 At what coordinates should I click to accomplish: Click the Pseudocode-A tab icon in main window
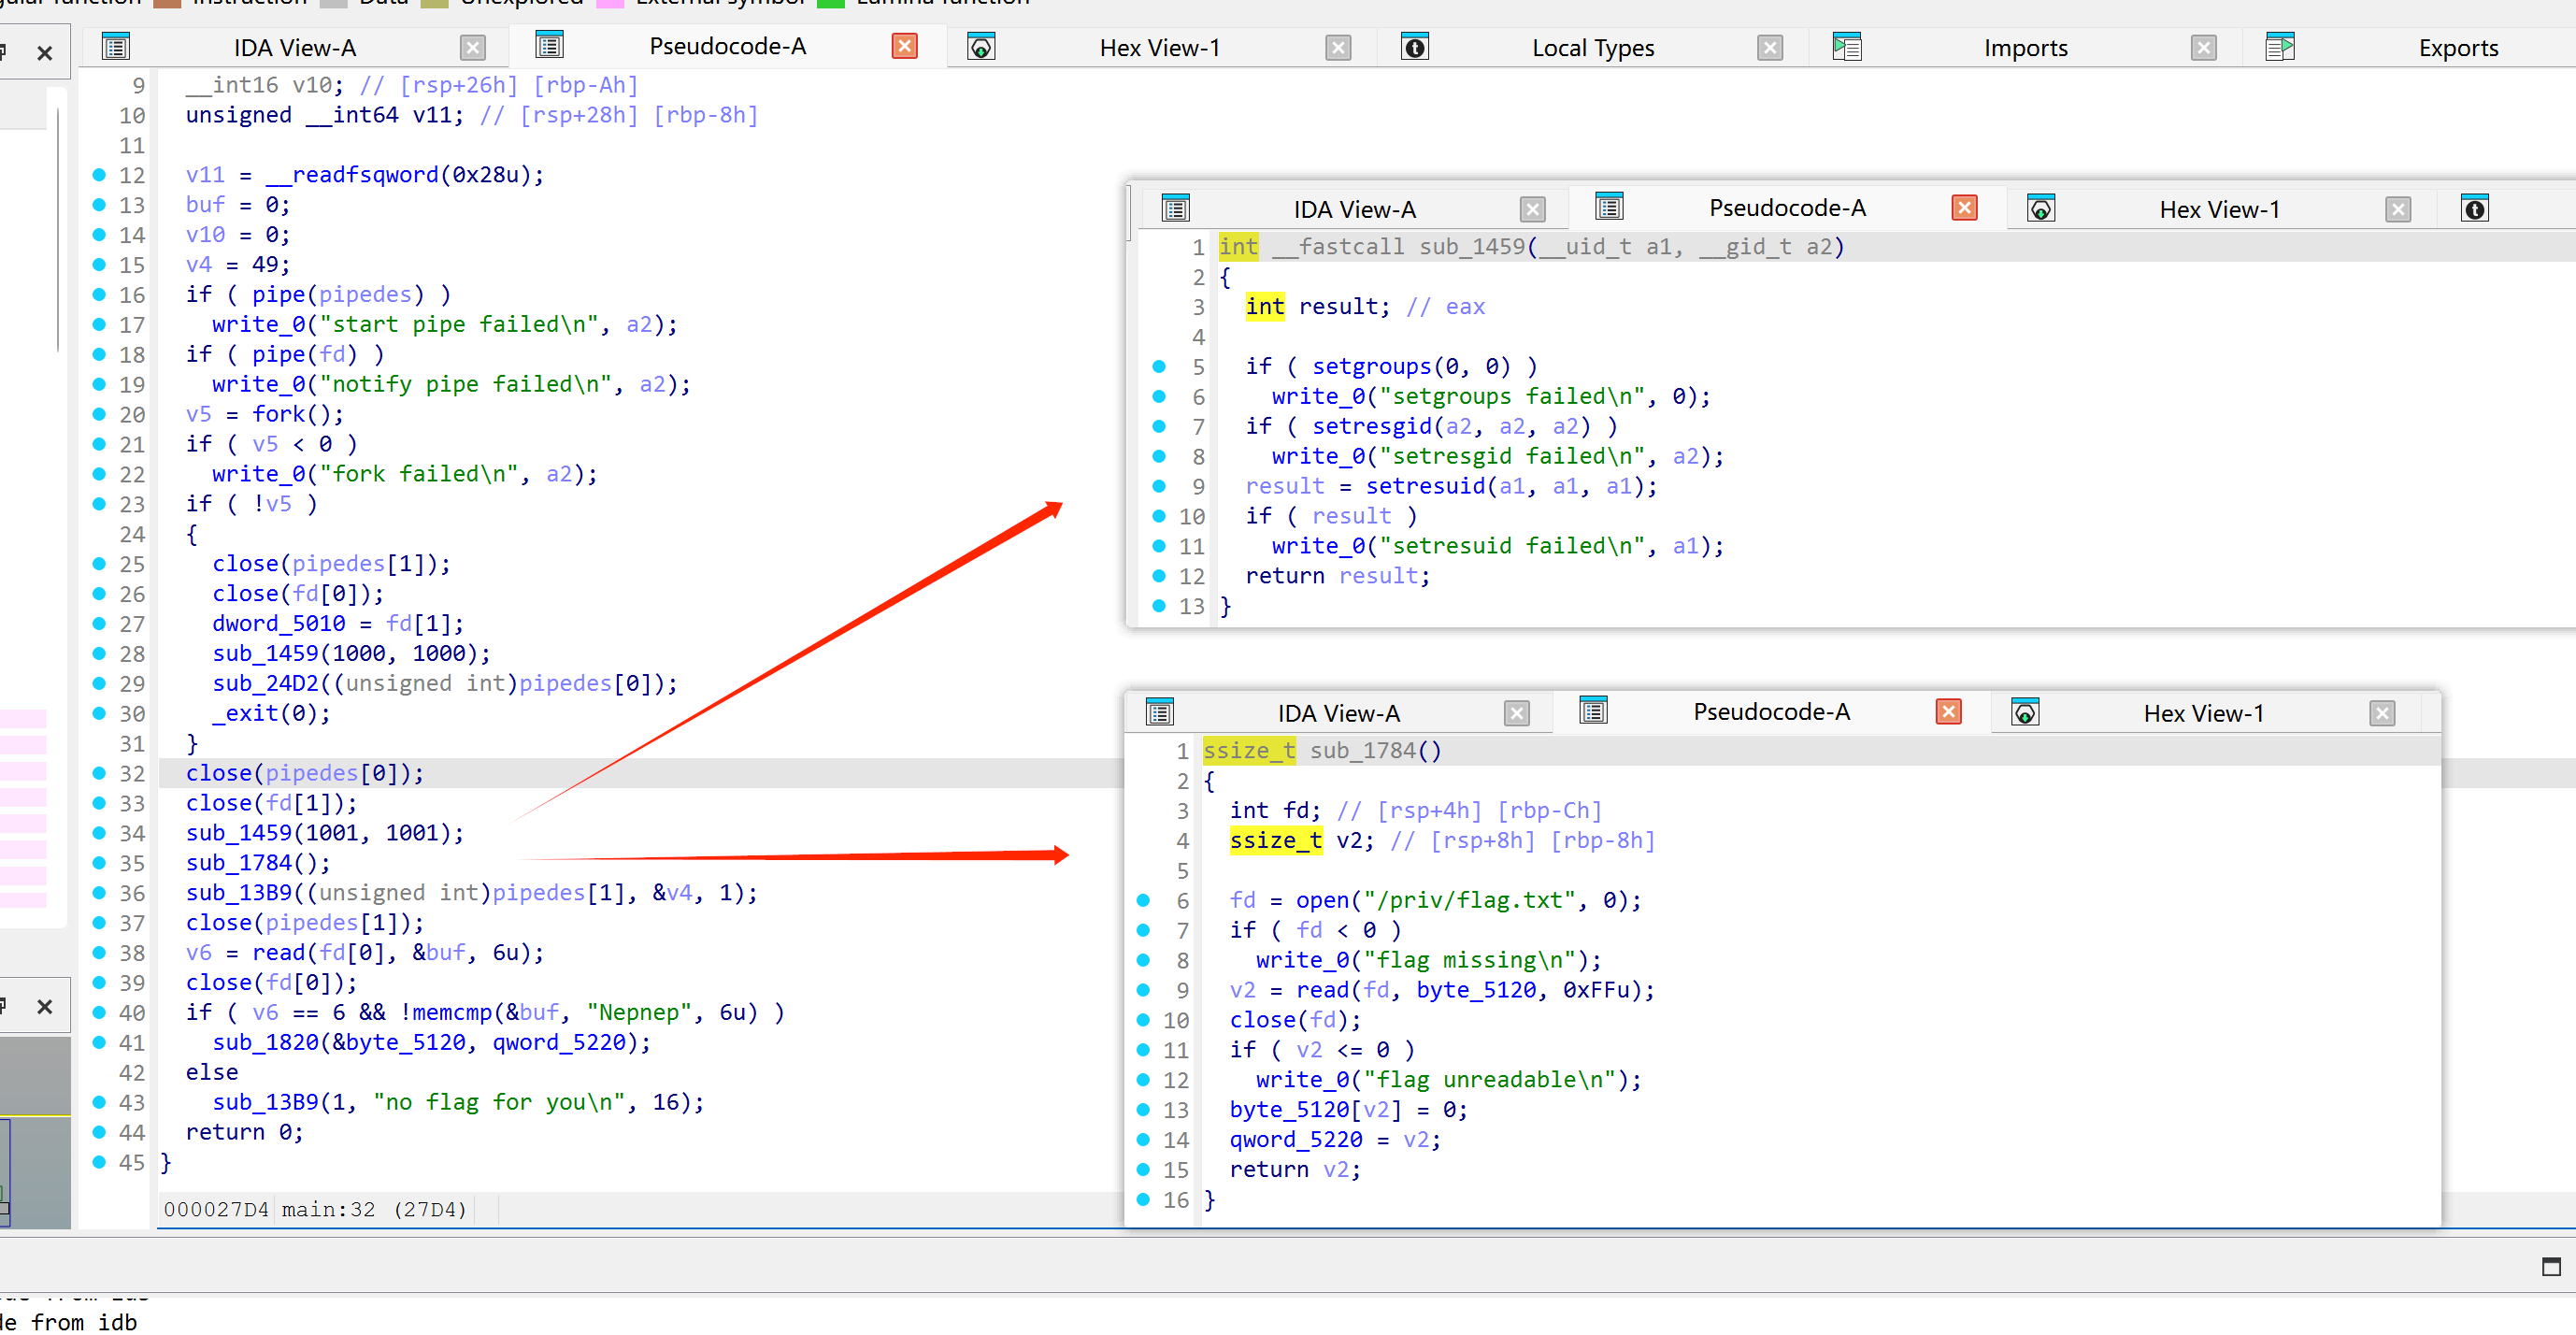[549, 45]
